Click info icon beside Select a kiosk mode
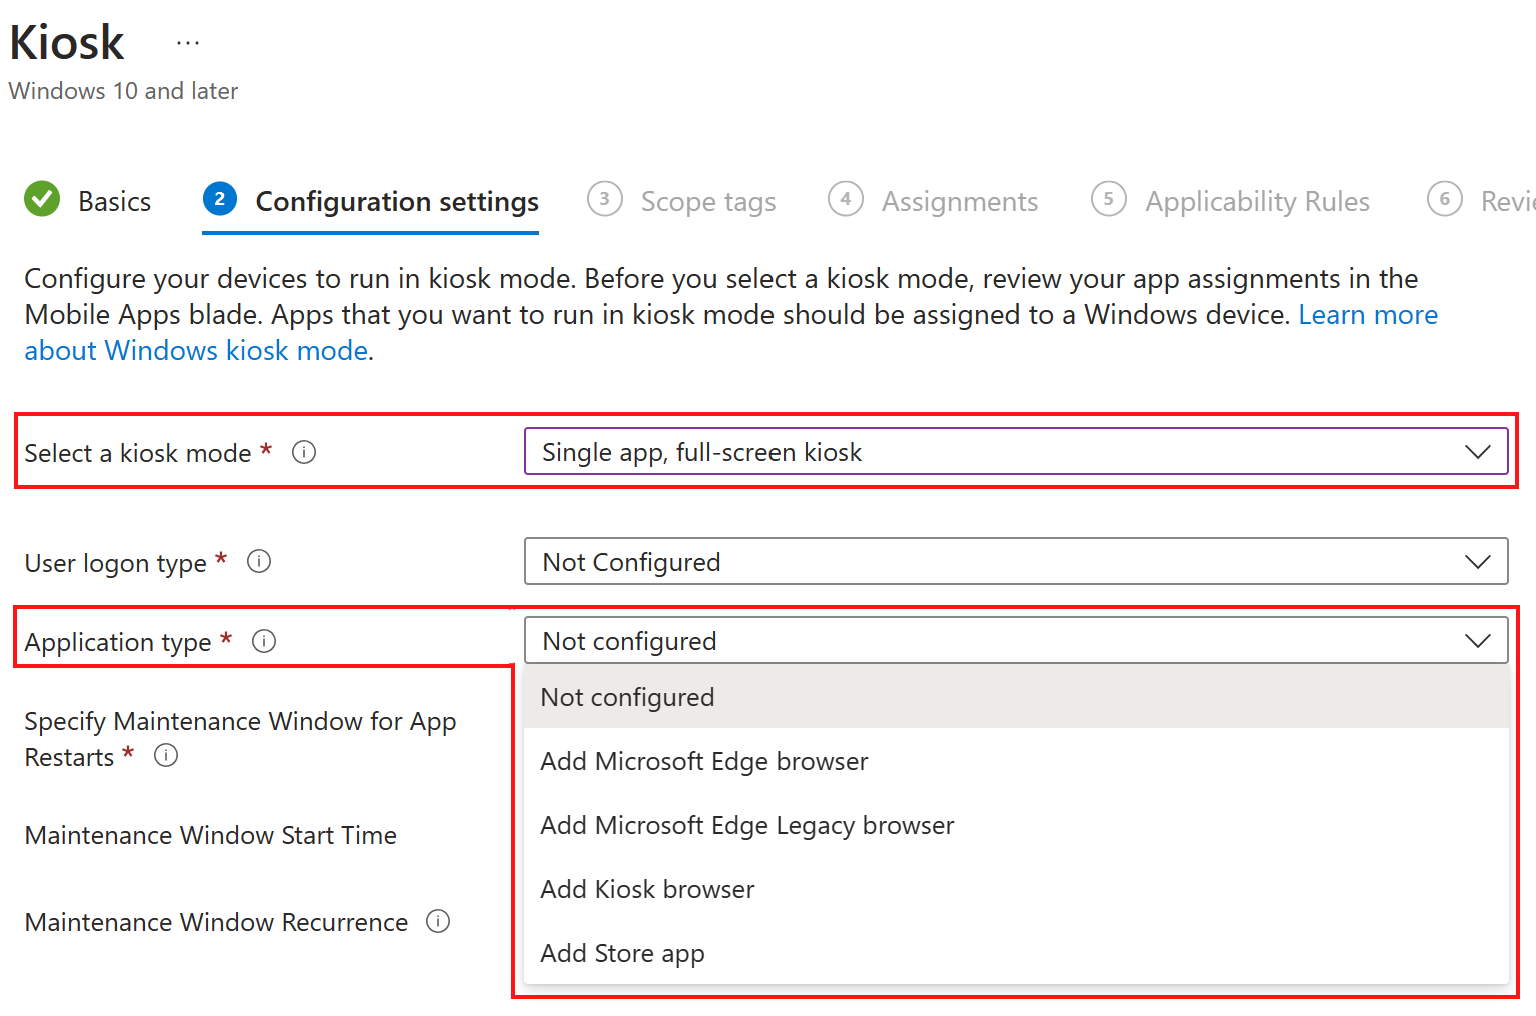 point(304,453)
